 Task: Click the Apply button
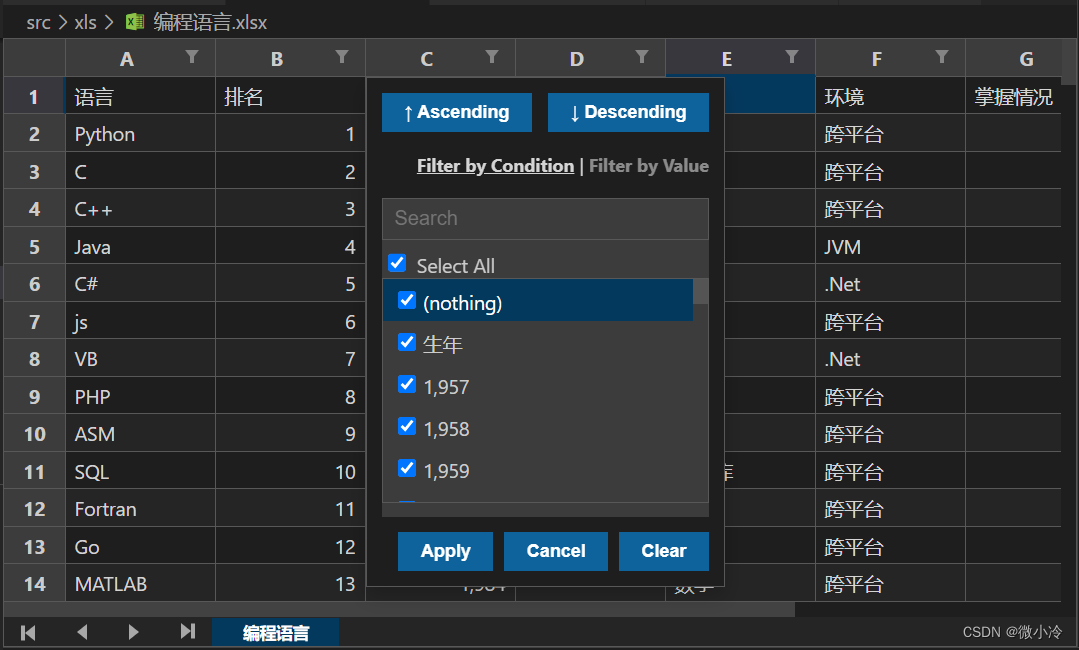[x=445, y=551]
